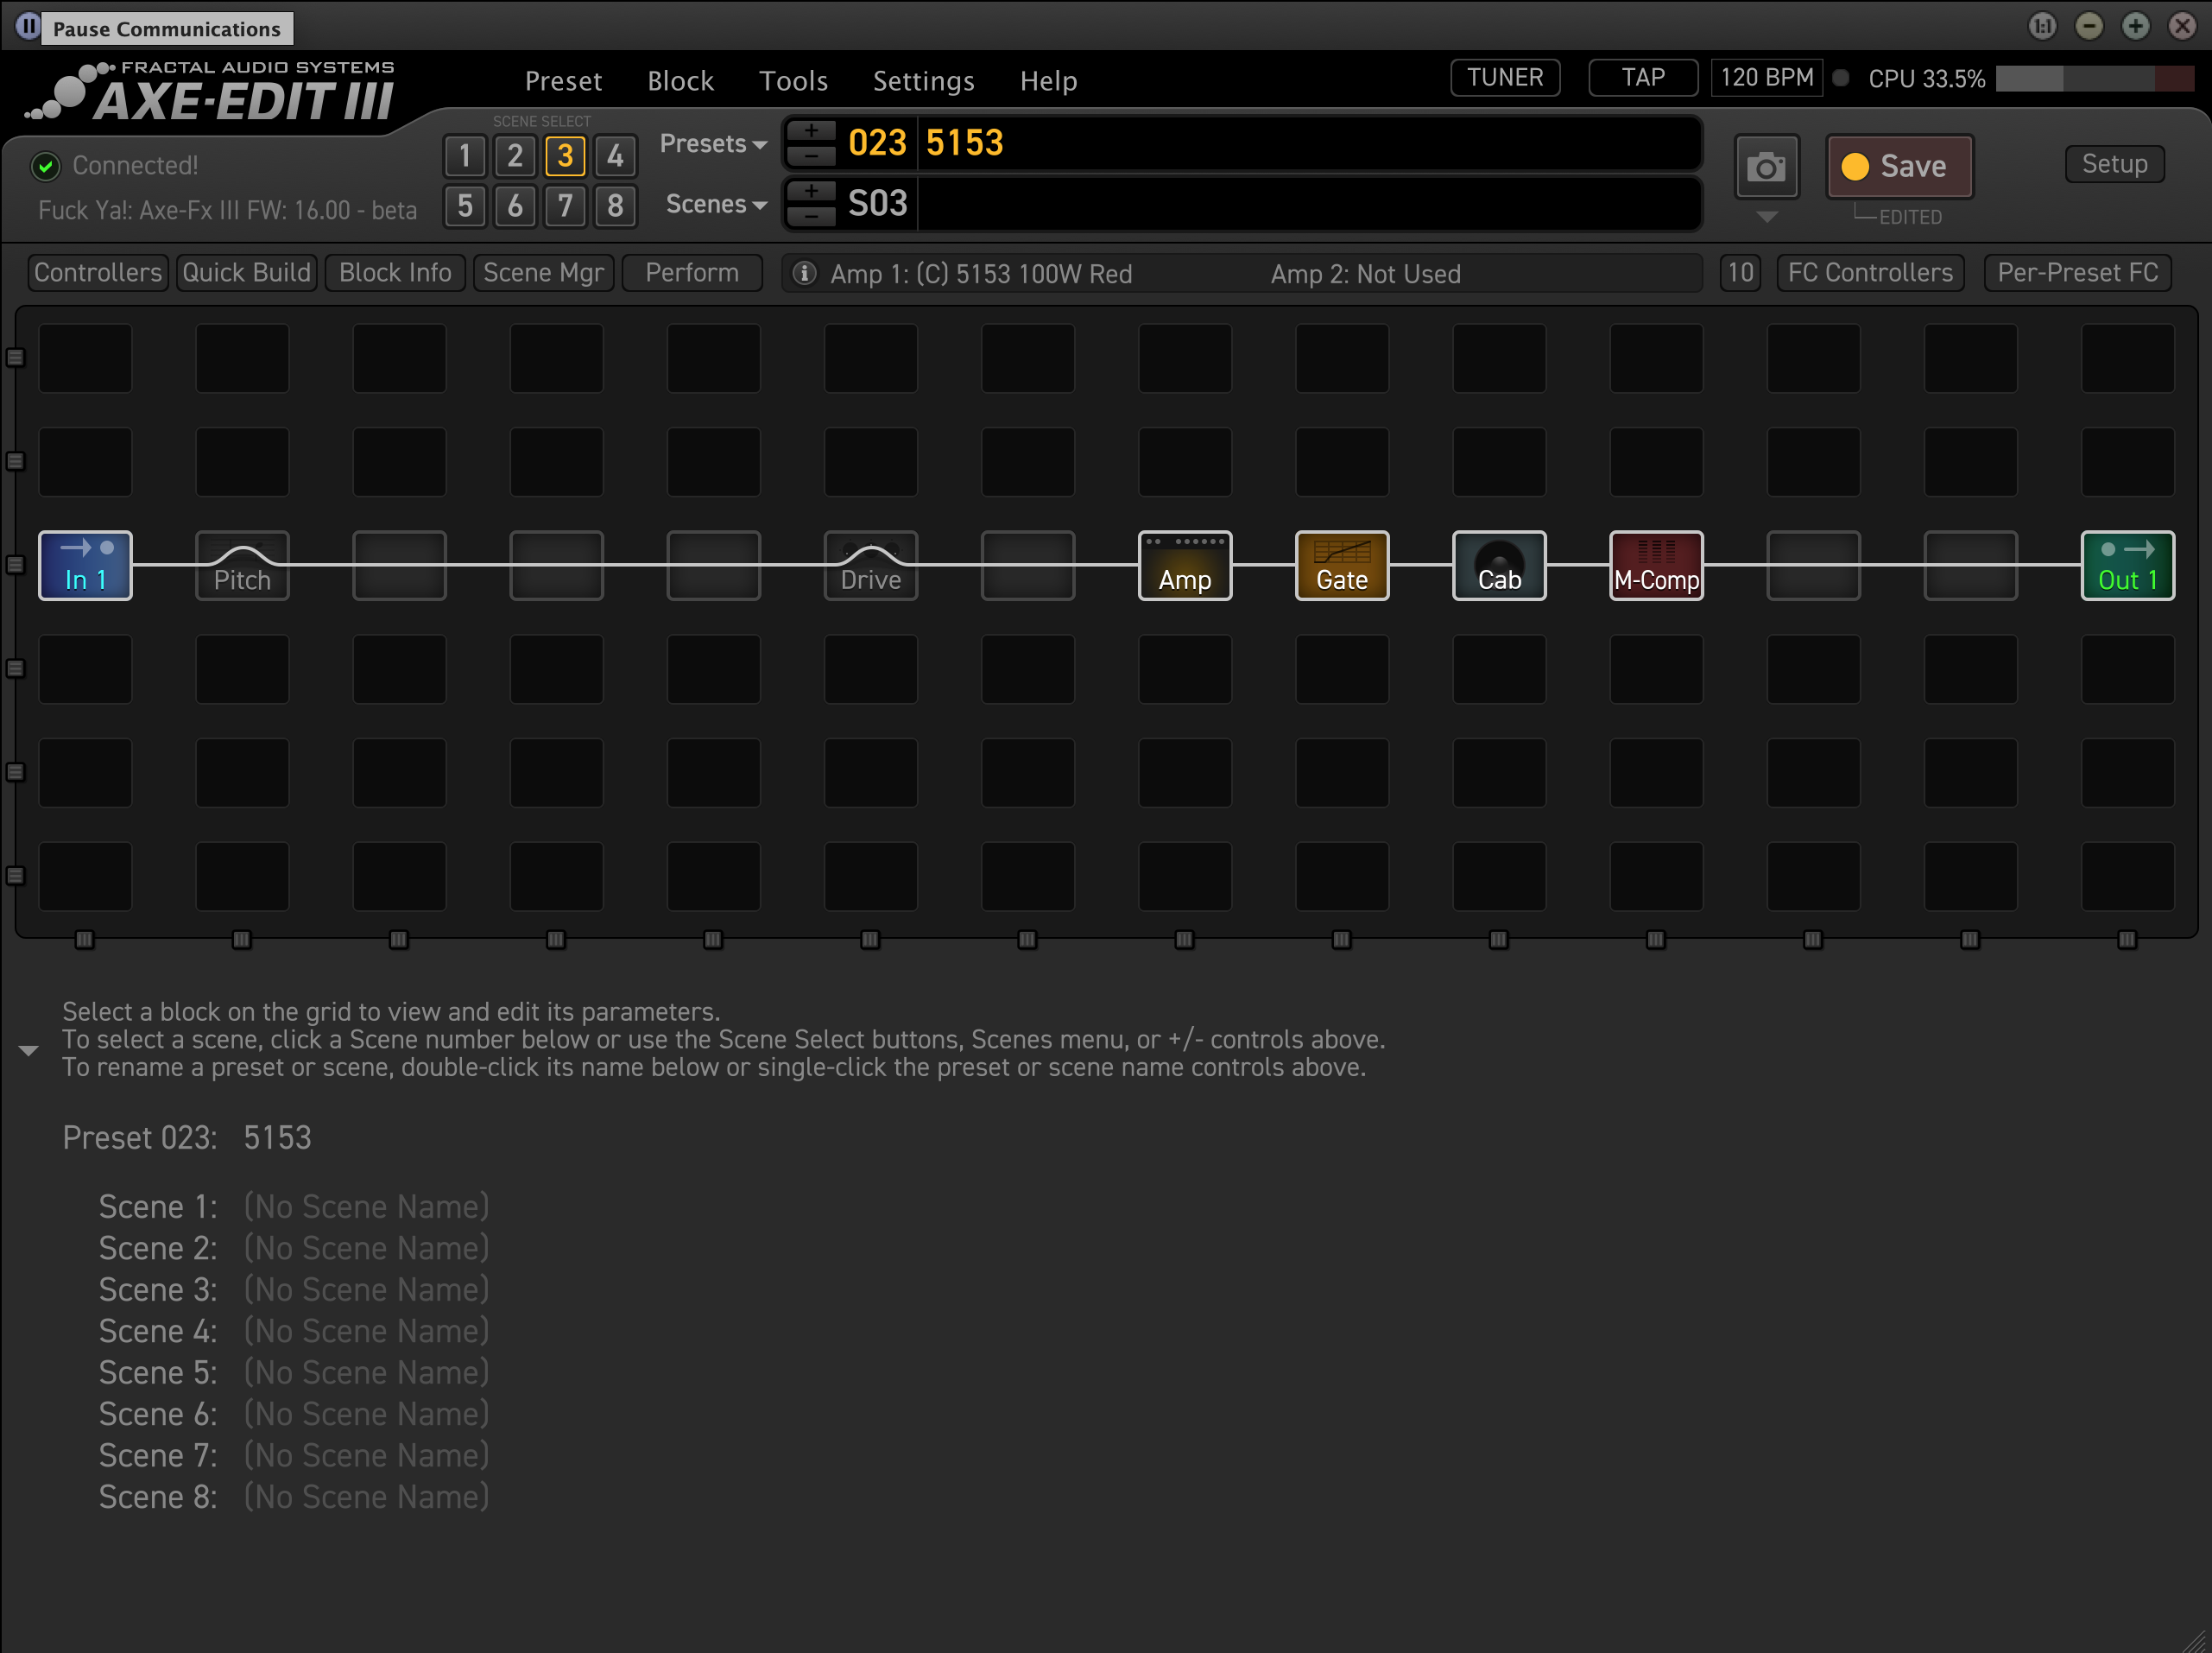Screen dimensions: 2212x1653
Task: Open the TUNER
Action: tap(1505, 78)
